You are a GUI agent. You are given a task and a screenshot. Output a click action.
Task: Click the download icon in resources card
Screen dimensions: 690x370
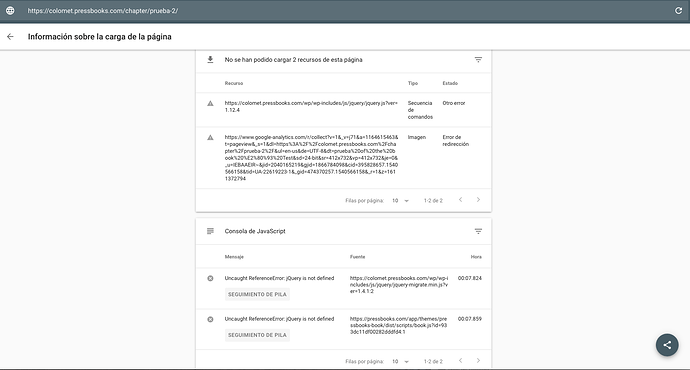[210, 59]
